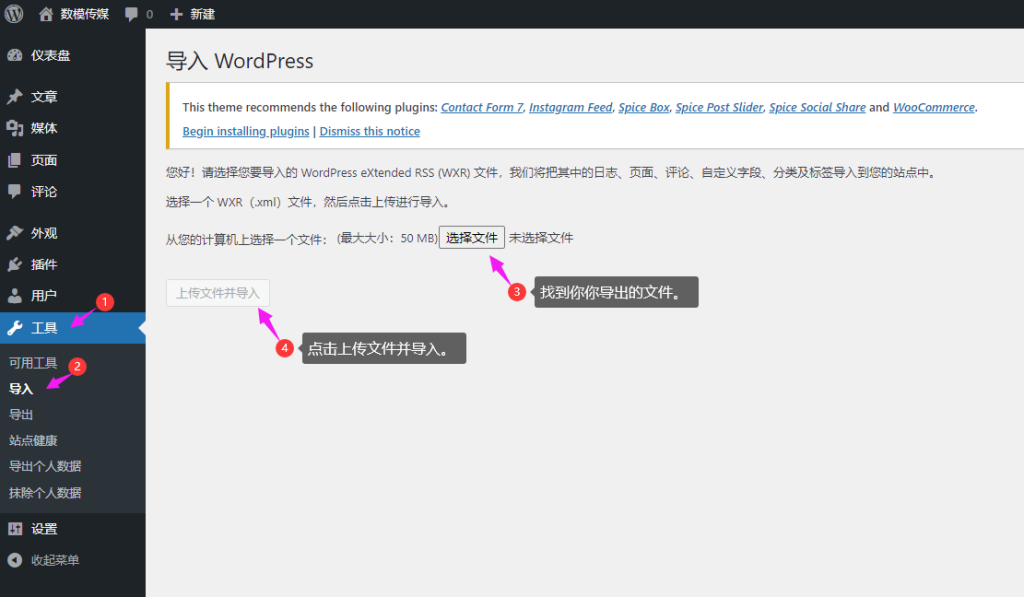Screen dimensions: 1024x597
Task: Click the 页面 pages icon
Action: [x=14, y=160]
